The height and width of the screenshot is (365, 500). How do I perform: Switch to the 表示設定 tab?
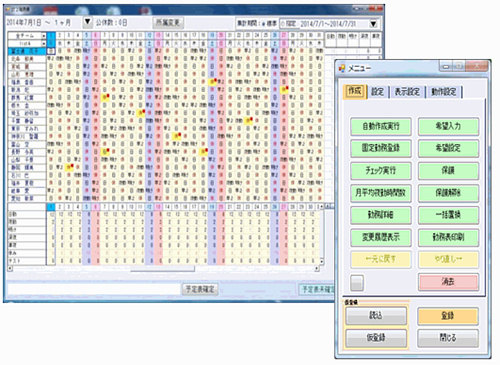click(407, 92)
